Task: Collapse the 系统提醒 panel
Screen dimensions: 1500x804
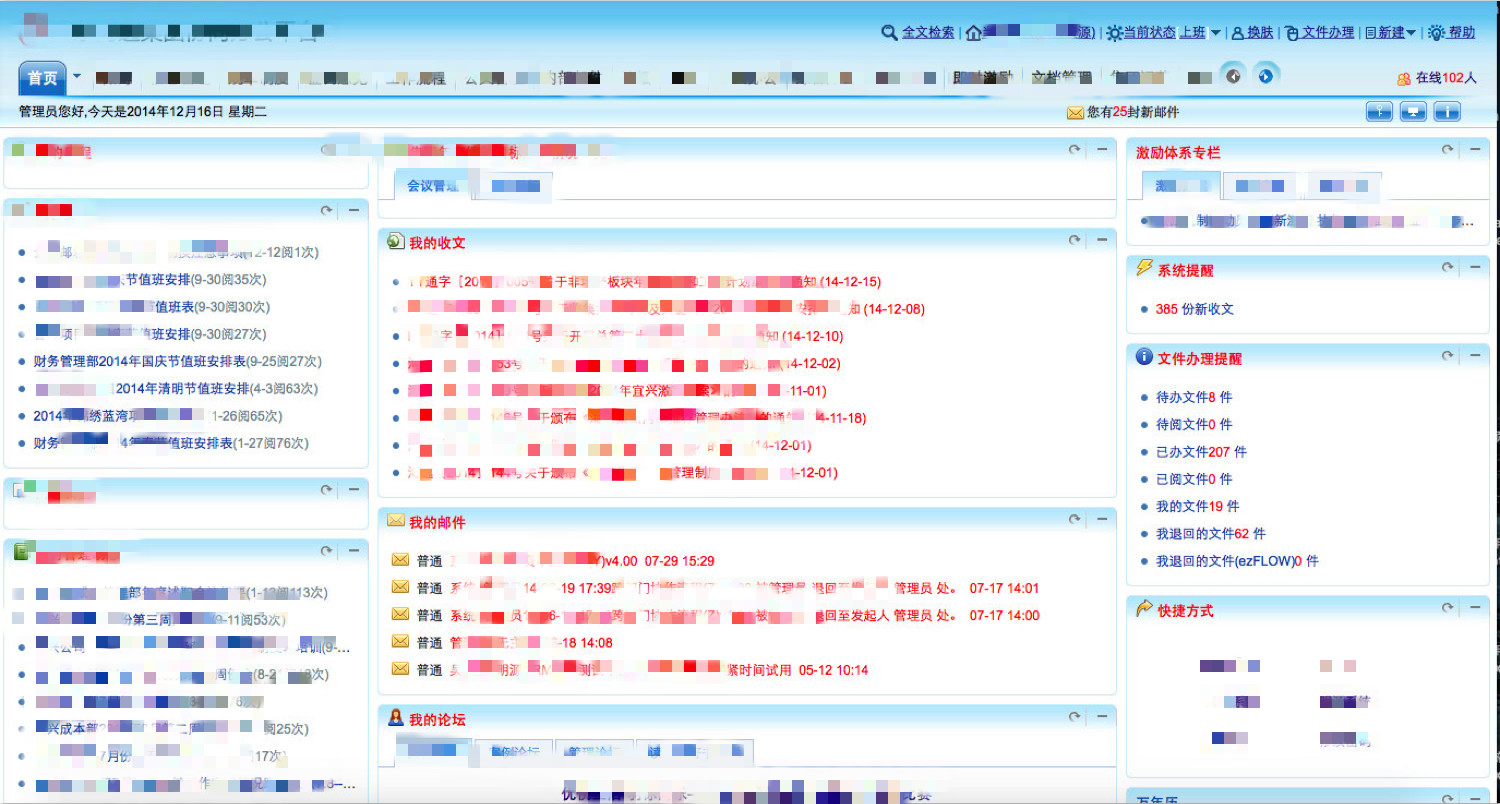Action: tap(1474, 267)
